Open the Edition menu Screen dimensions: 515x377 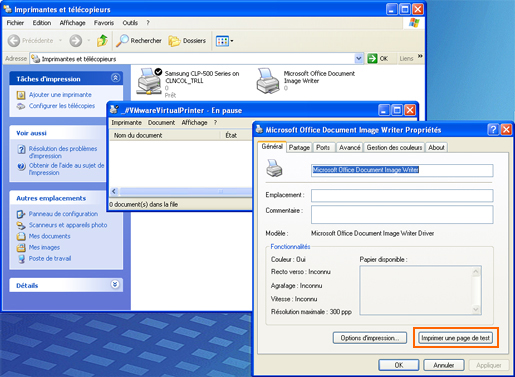point(42,23)
